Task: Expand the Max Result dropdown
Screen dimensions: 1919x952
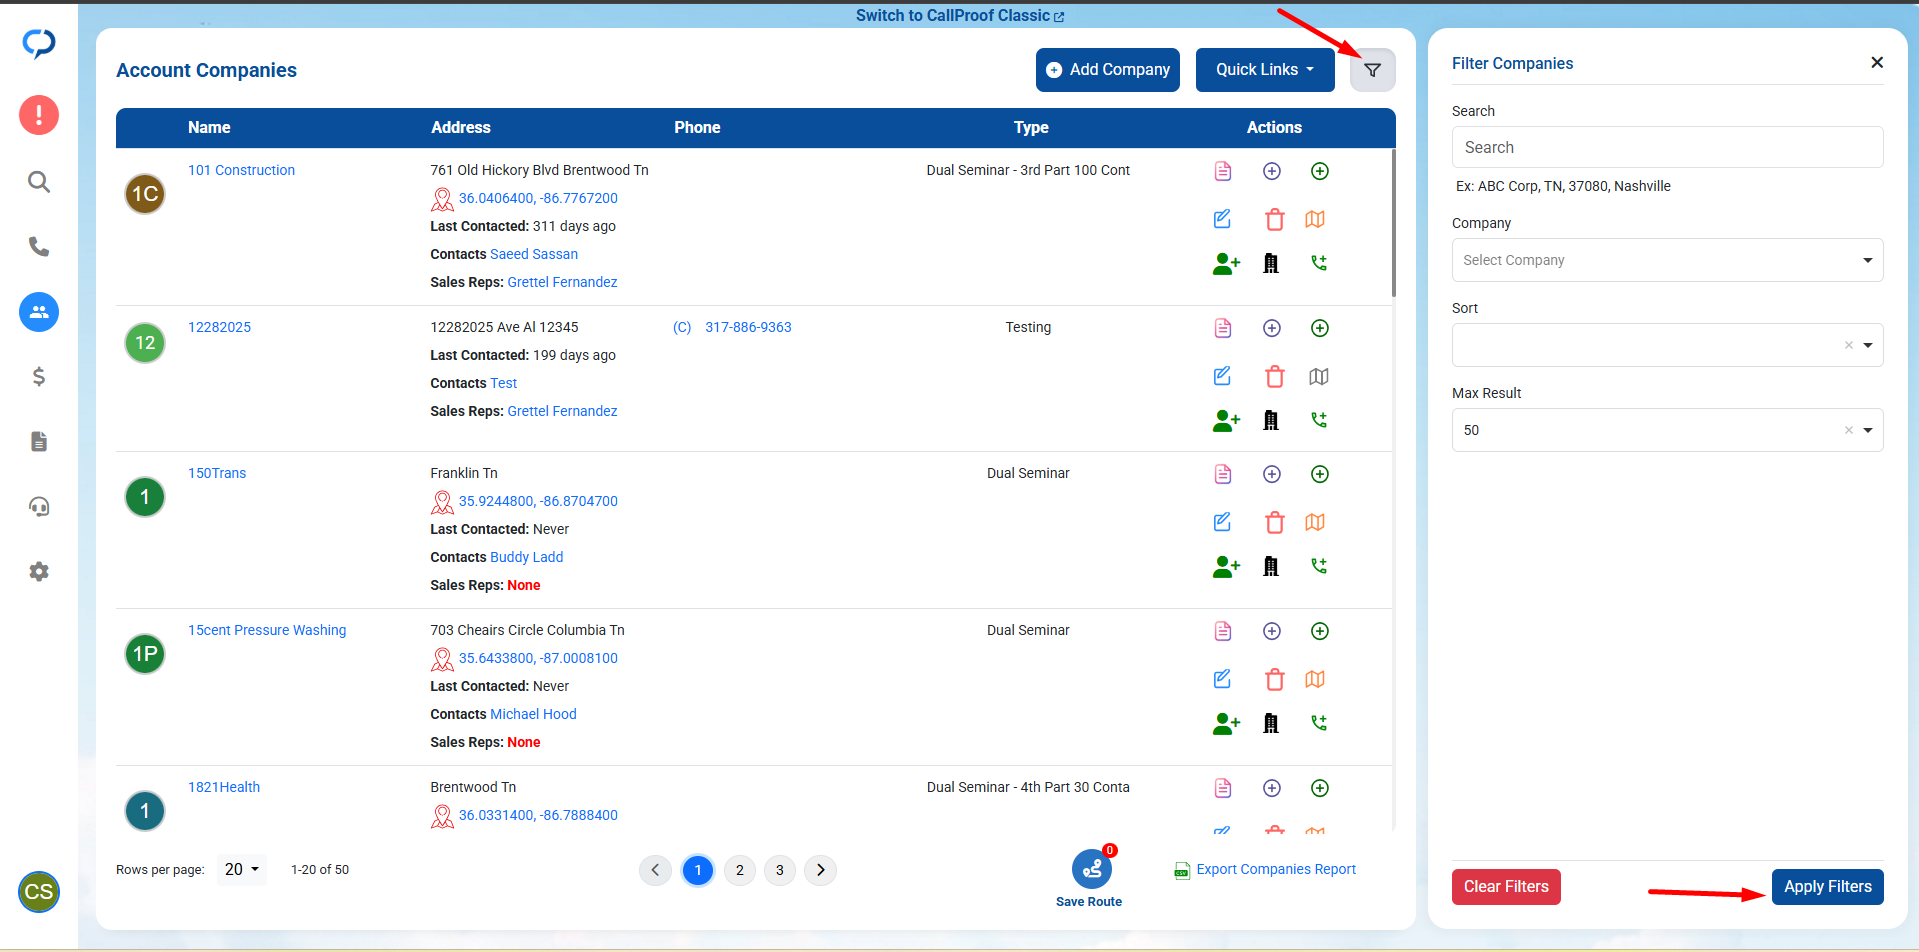Action: [1667, 430]
